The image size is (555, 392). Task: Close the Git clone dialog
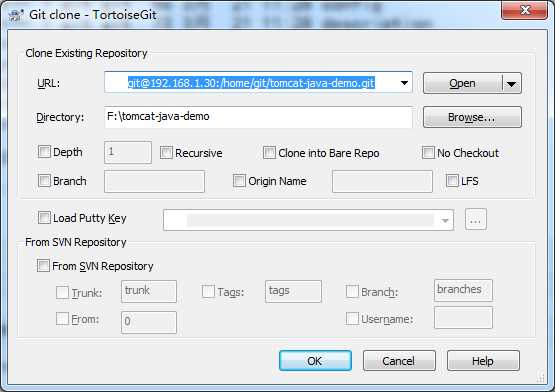[524, 10]
